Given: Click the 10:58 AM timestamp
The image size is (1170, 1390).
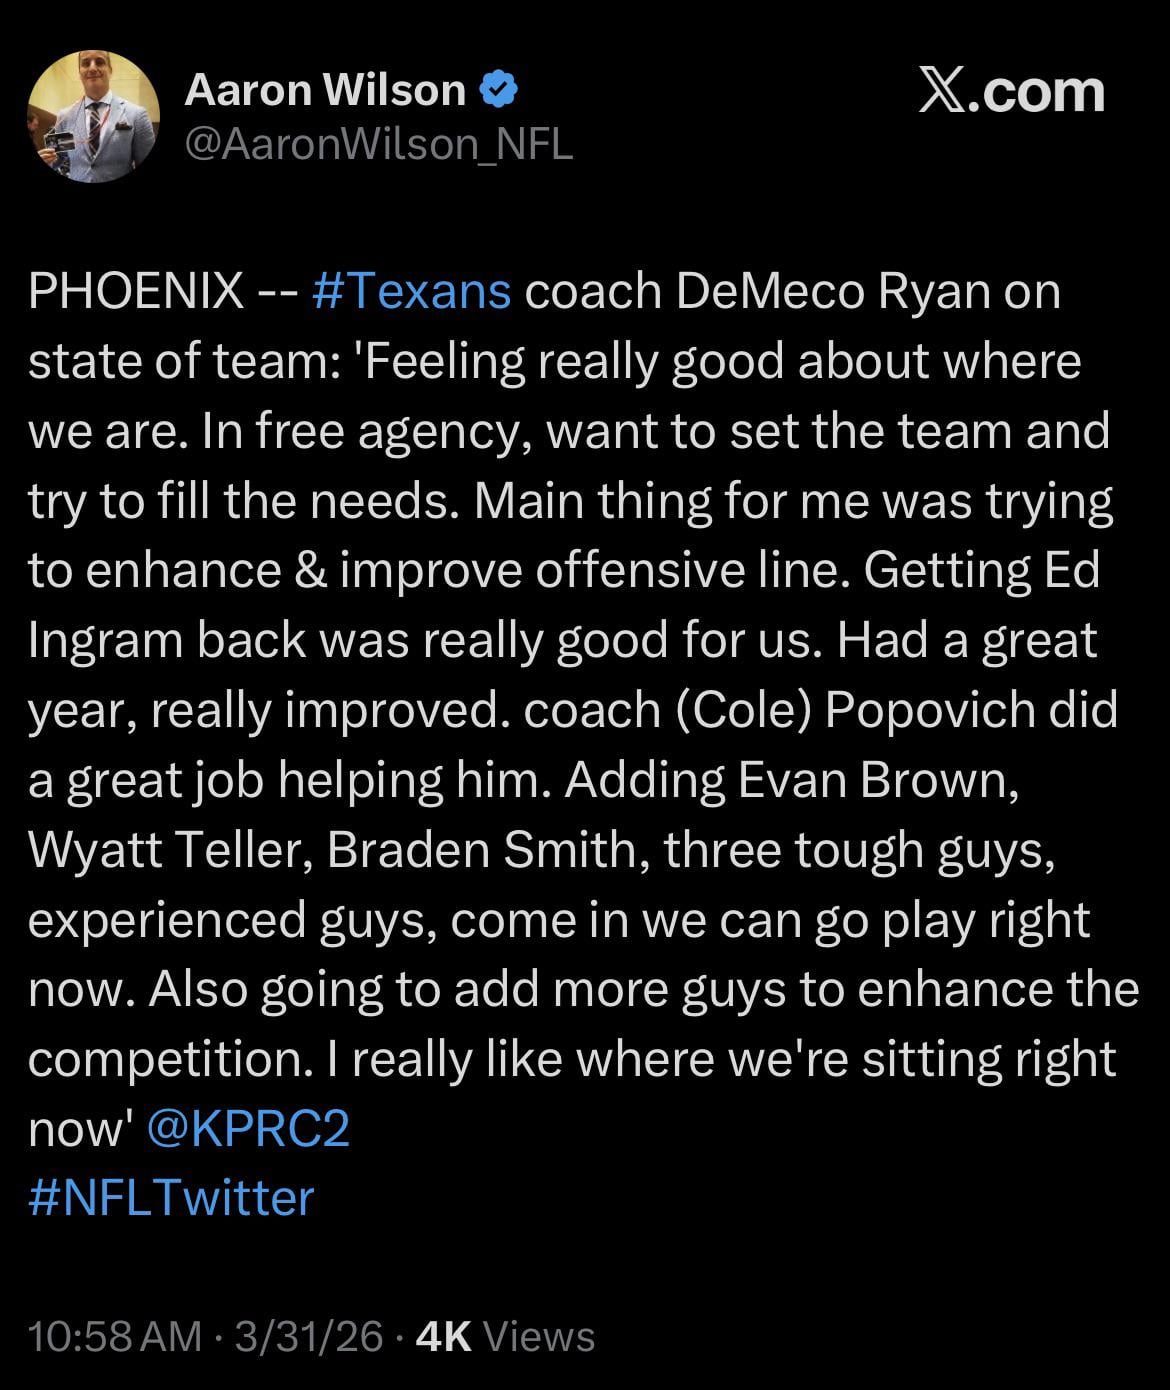Looking at the screenshot, I should [115, 1336].
